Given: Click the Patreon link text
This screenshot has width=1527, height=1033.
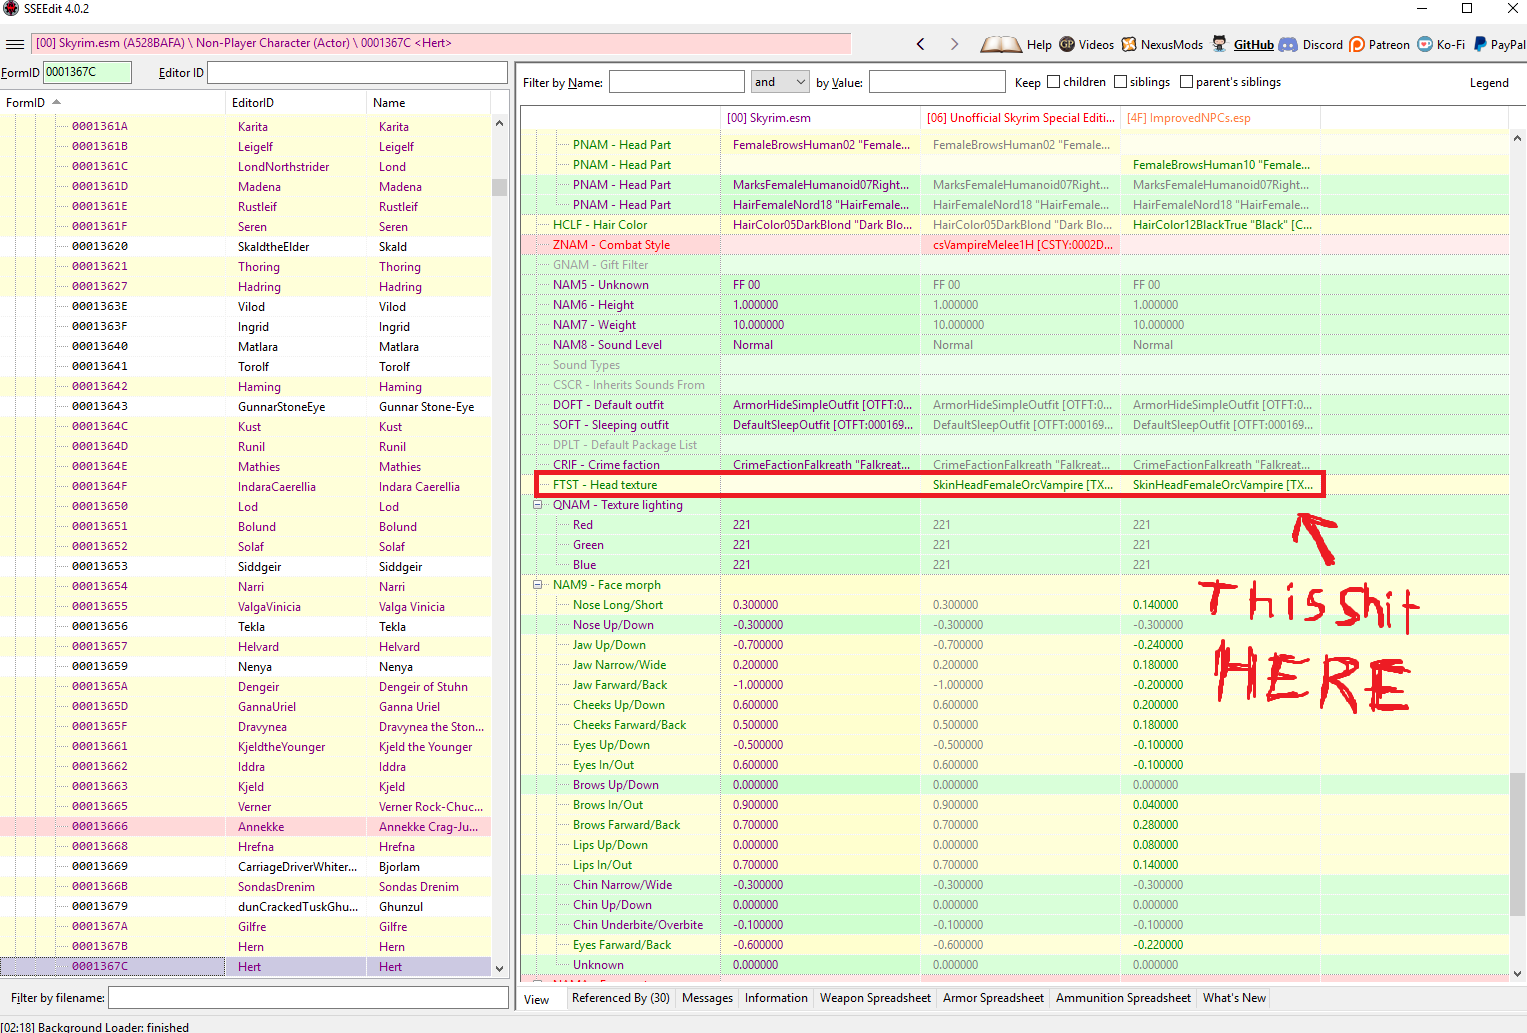Looking at the screenshot, I should point(1389,45).
